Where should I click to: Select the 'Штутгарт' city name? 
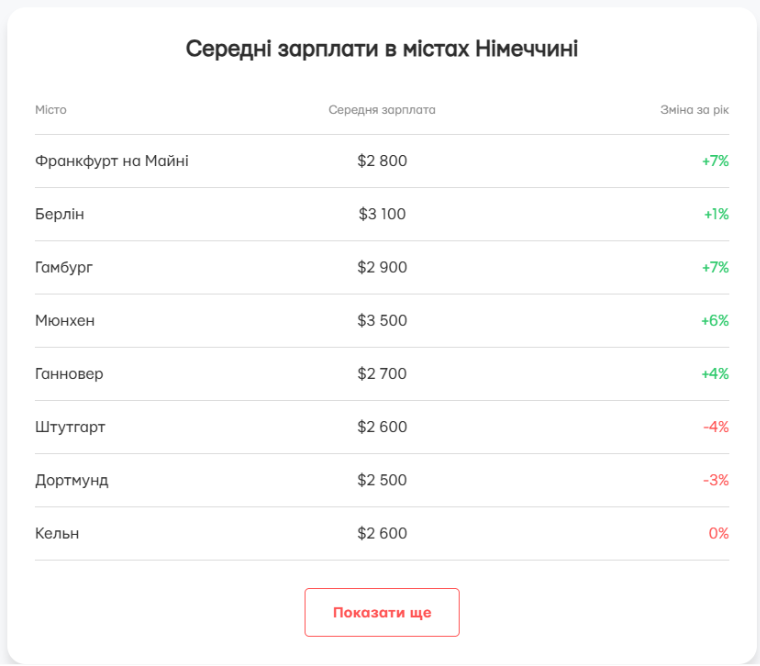point(70,427)
